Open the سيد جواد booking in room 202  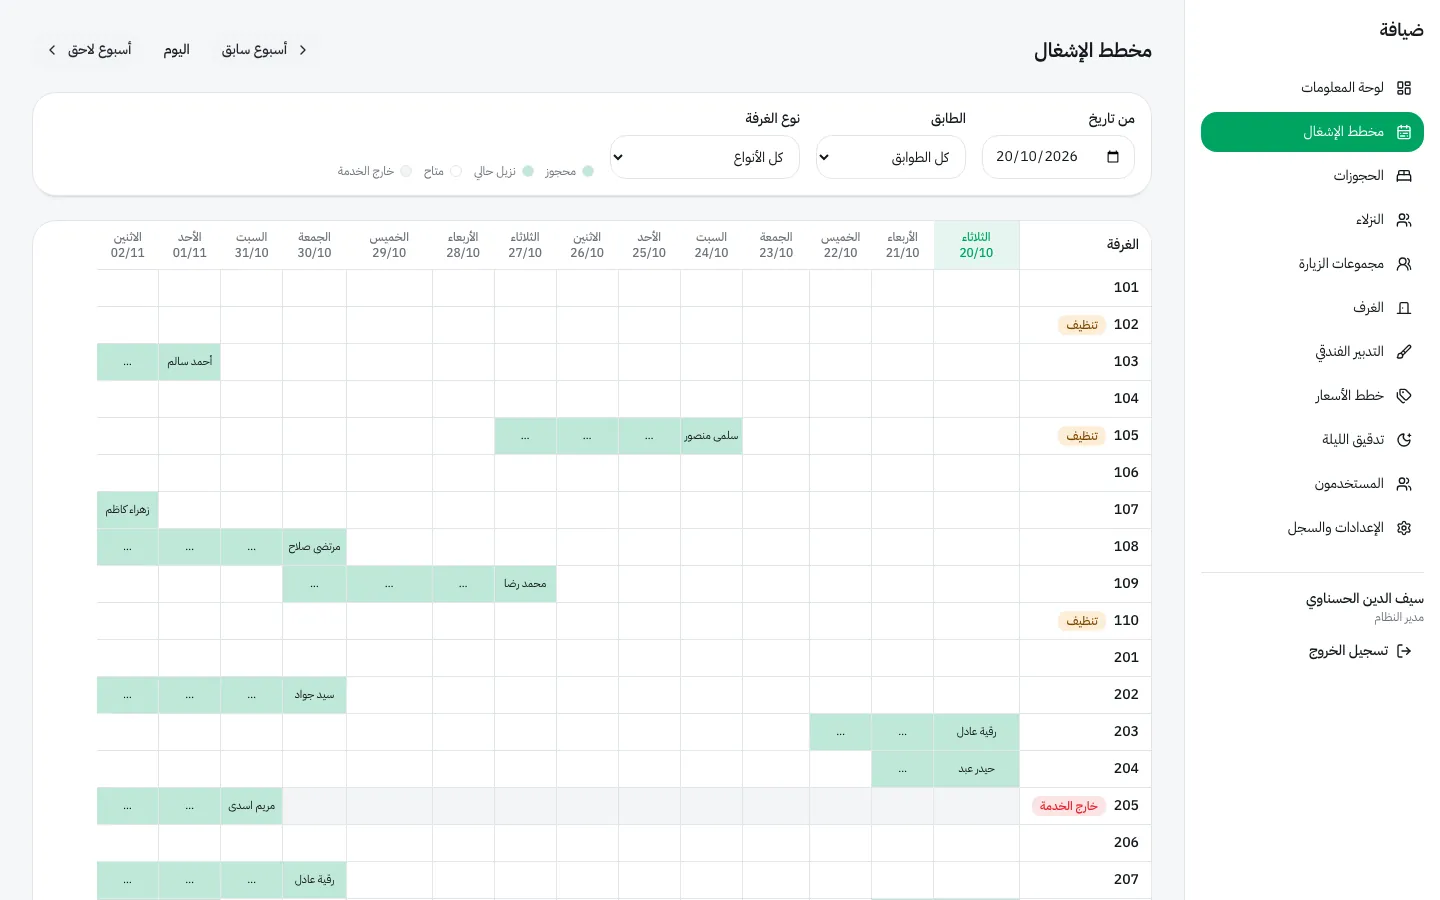[x=314, y=695]
